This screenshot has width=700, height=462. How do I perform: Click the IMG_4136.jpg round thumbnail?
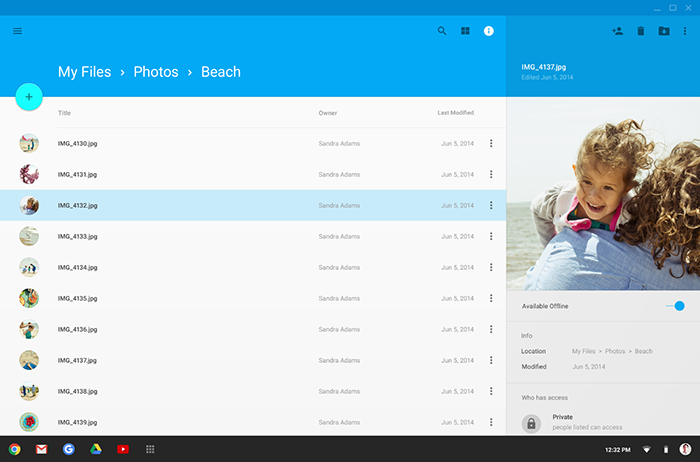29,329
